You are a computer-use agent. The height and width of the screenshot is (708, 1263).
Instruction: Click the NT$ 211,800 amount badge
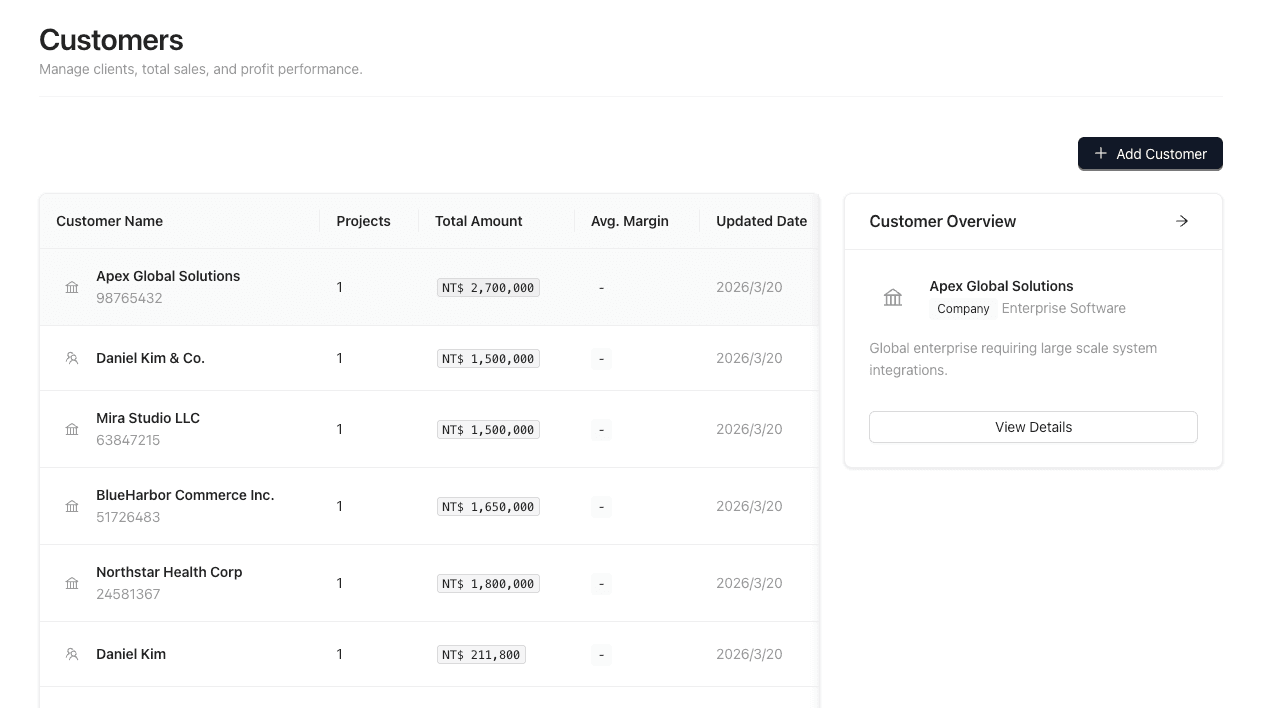coord(481,655)
